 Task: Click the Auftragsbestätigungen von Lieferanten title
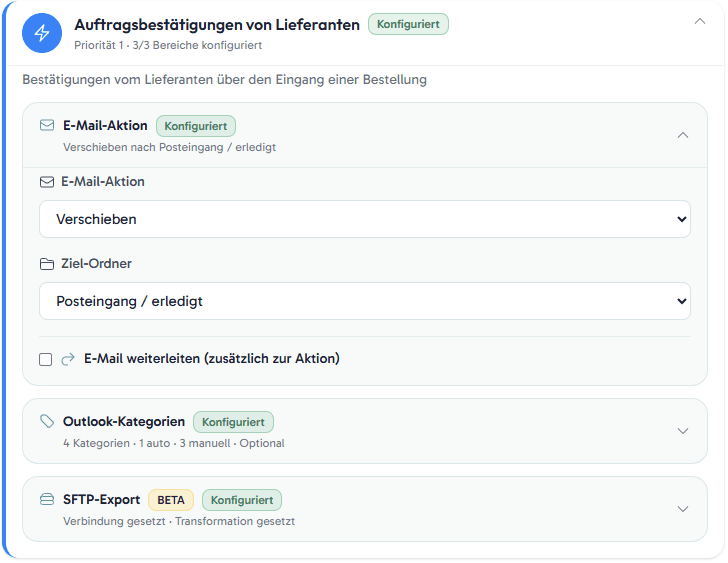pos(217,25)
